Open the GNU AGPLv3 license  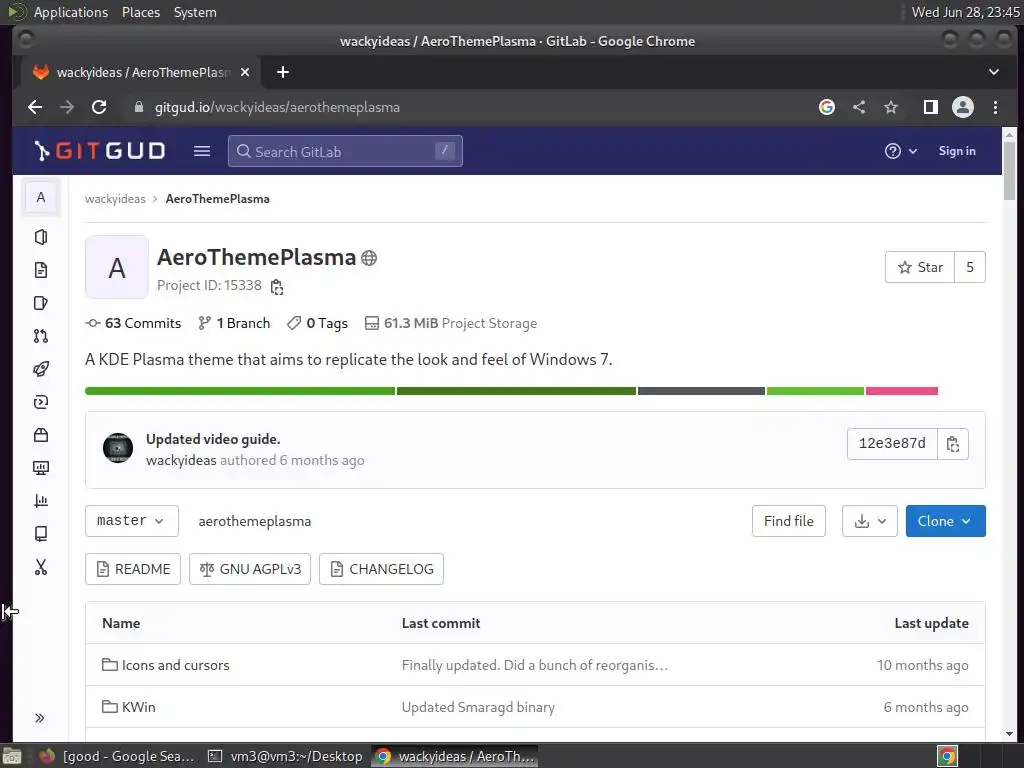pos(249,569)
